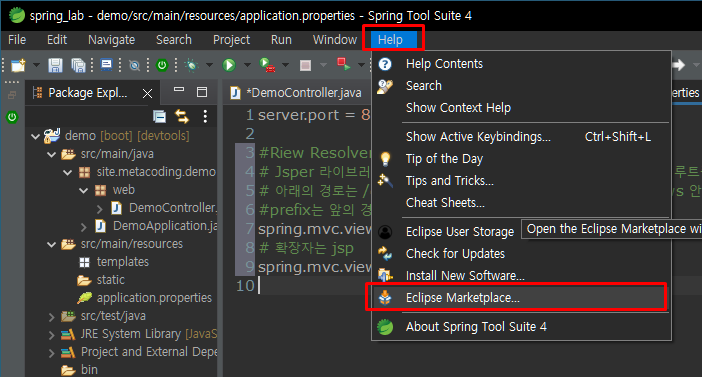Click the Boot Dashboard power icon in toolbar
702x377 pixels.
coord(162,65)
